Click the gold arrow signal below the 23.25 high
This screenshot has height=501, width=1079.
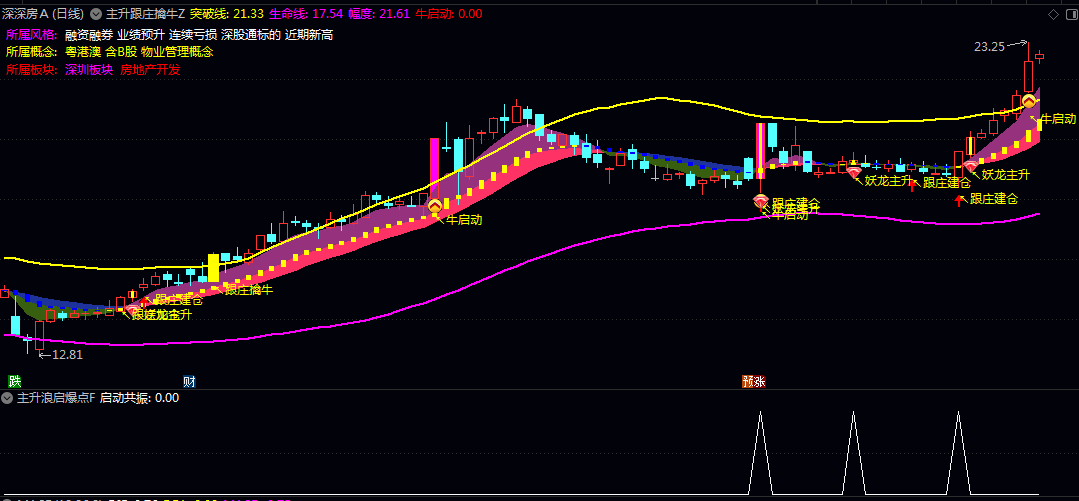[x=1029, y=102]
